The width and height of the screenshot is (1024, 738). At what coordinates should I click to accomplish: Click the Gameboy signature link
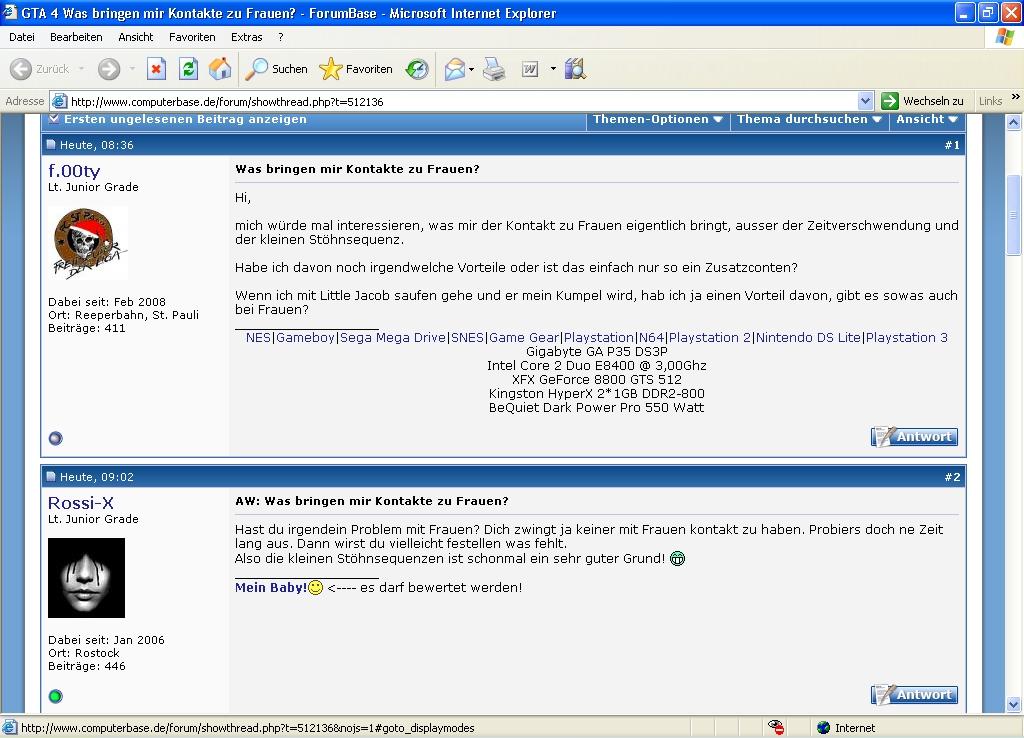pyautogui.click(x=305, y=338)
